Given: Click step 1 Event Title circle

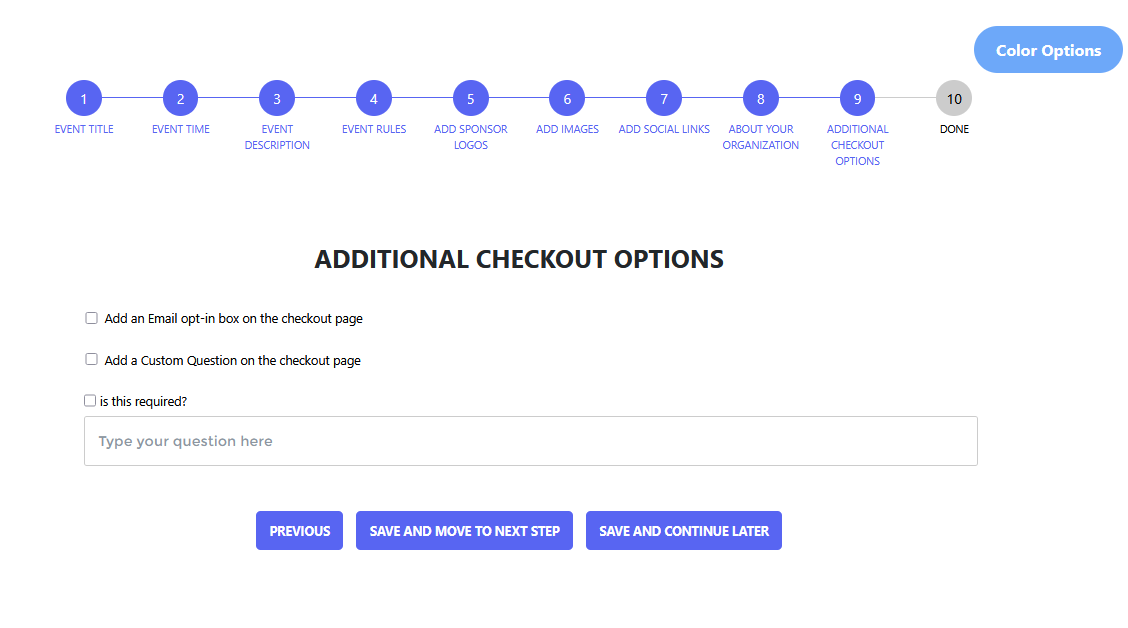Looking at the screenshot, I should click(84, 99).
